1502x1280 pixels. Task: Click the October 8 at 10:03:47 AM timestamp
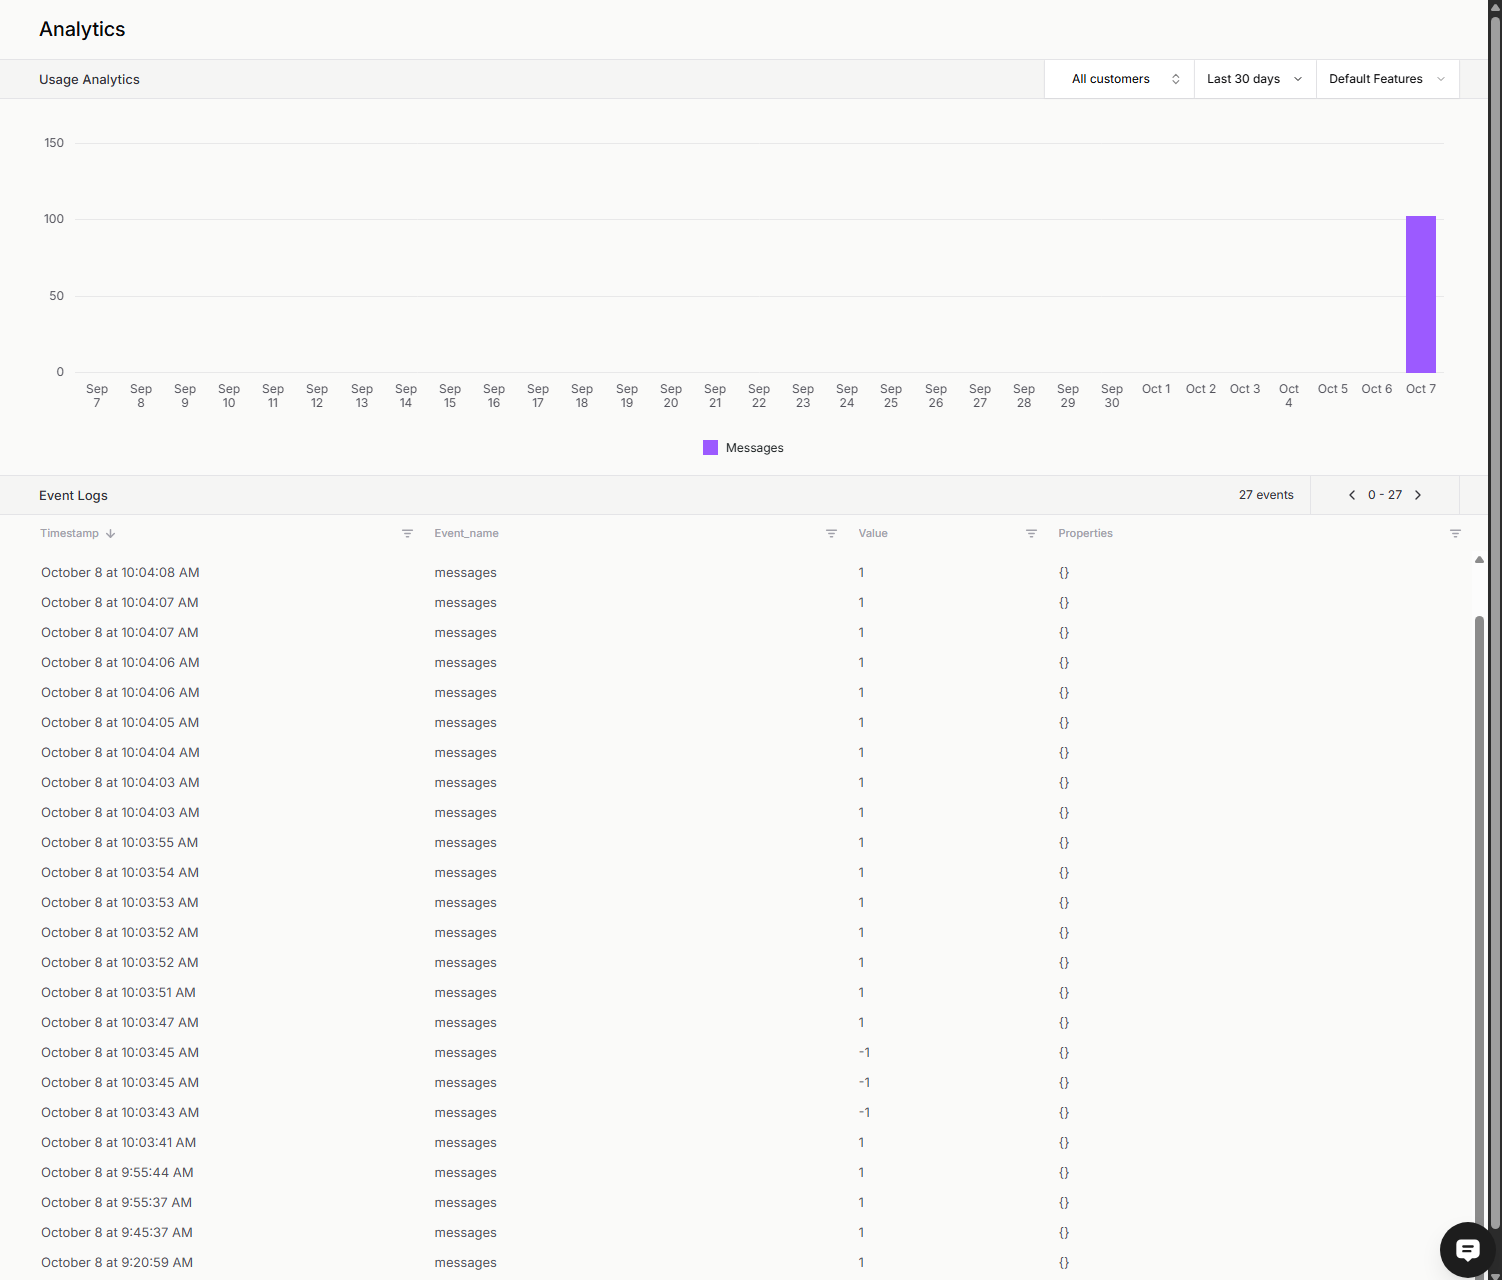pos(120,1023)
